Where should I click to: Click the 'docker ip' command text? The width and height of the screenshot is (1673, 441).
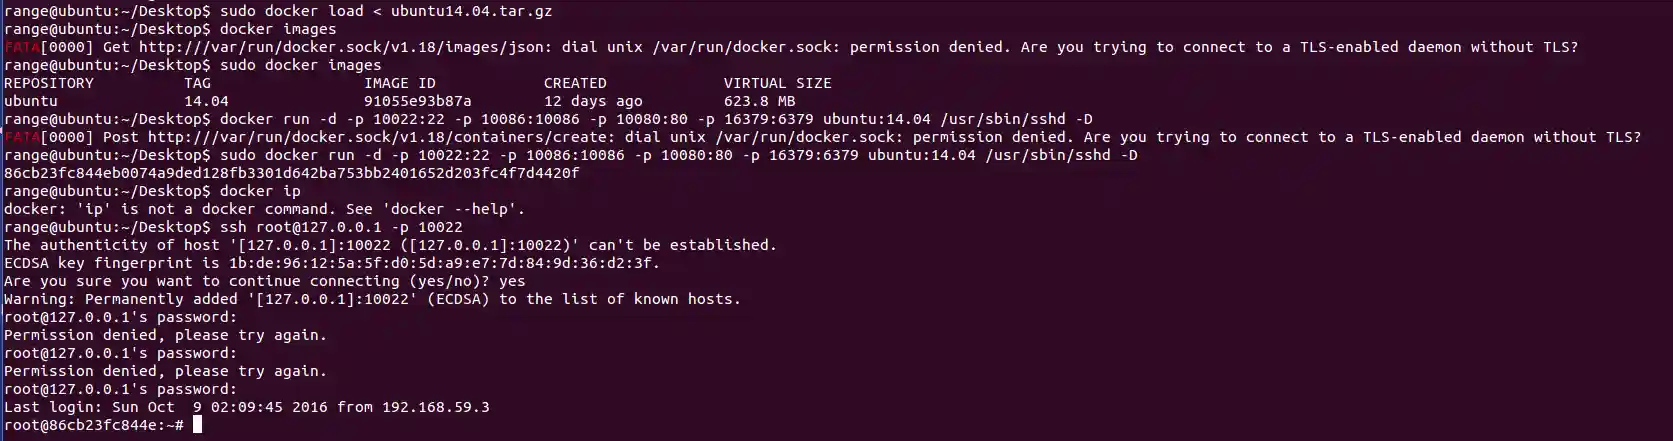click(x=260, y=191)
